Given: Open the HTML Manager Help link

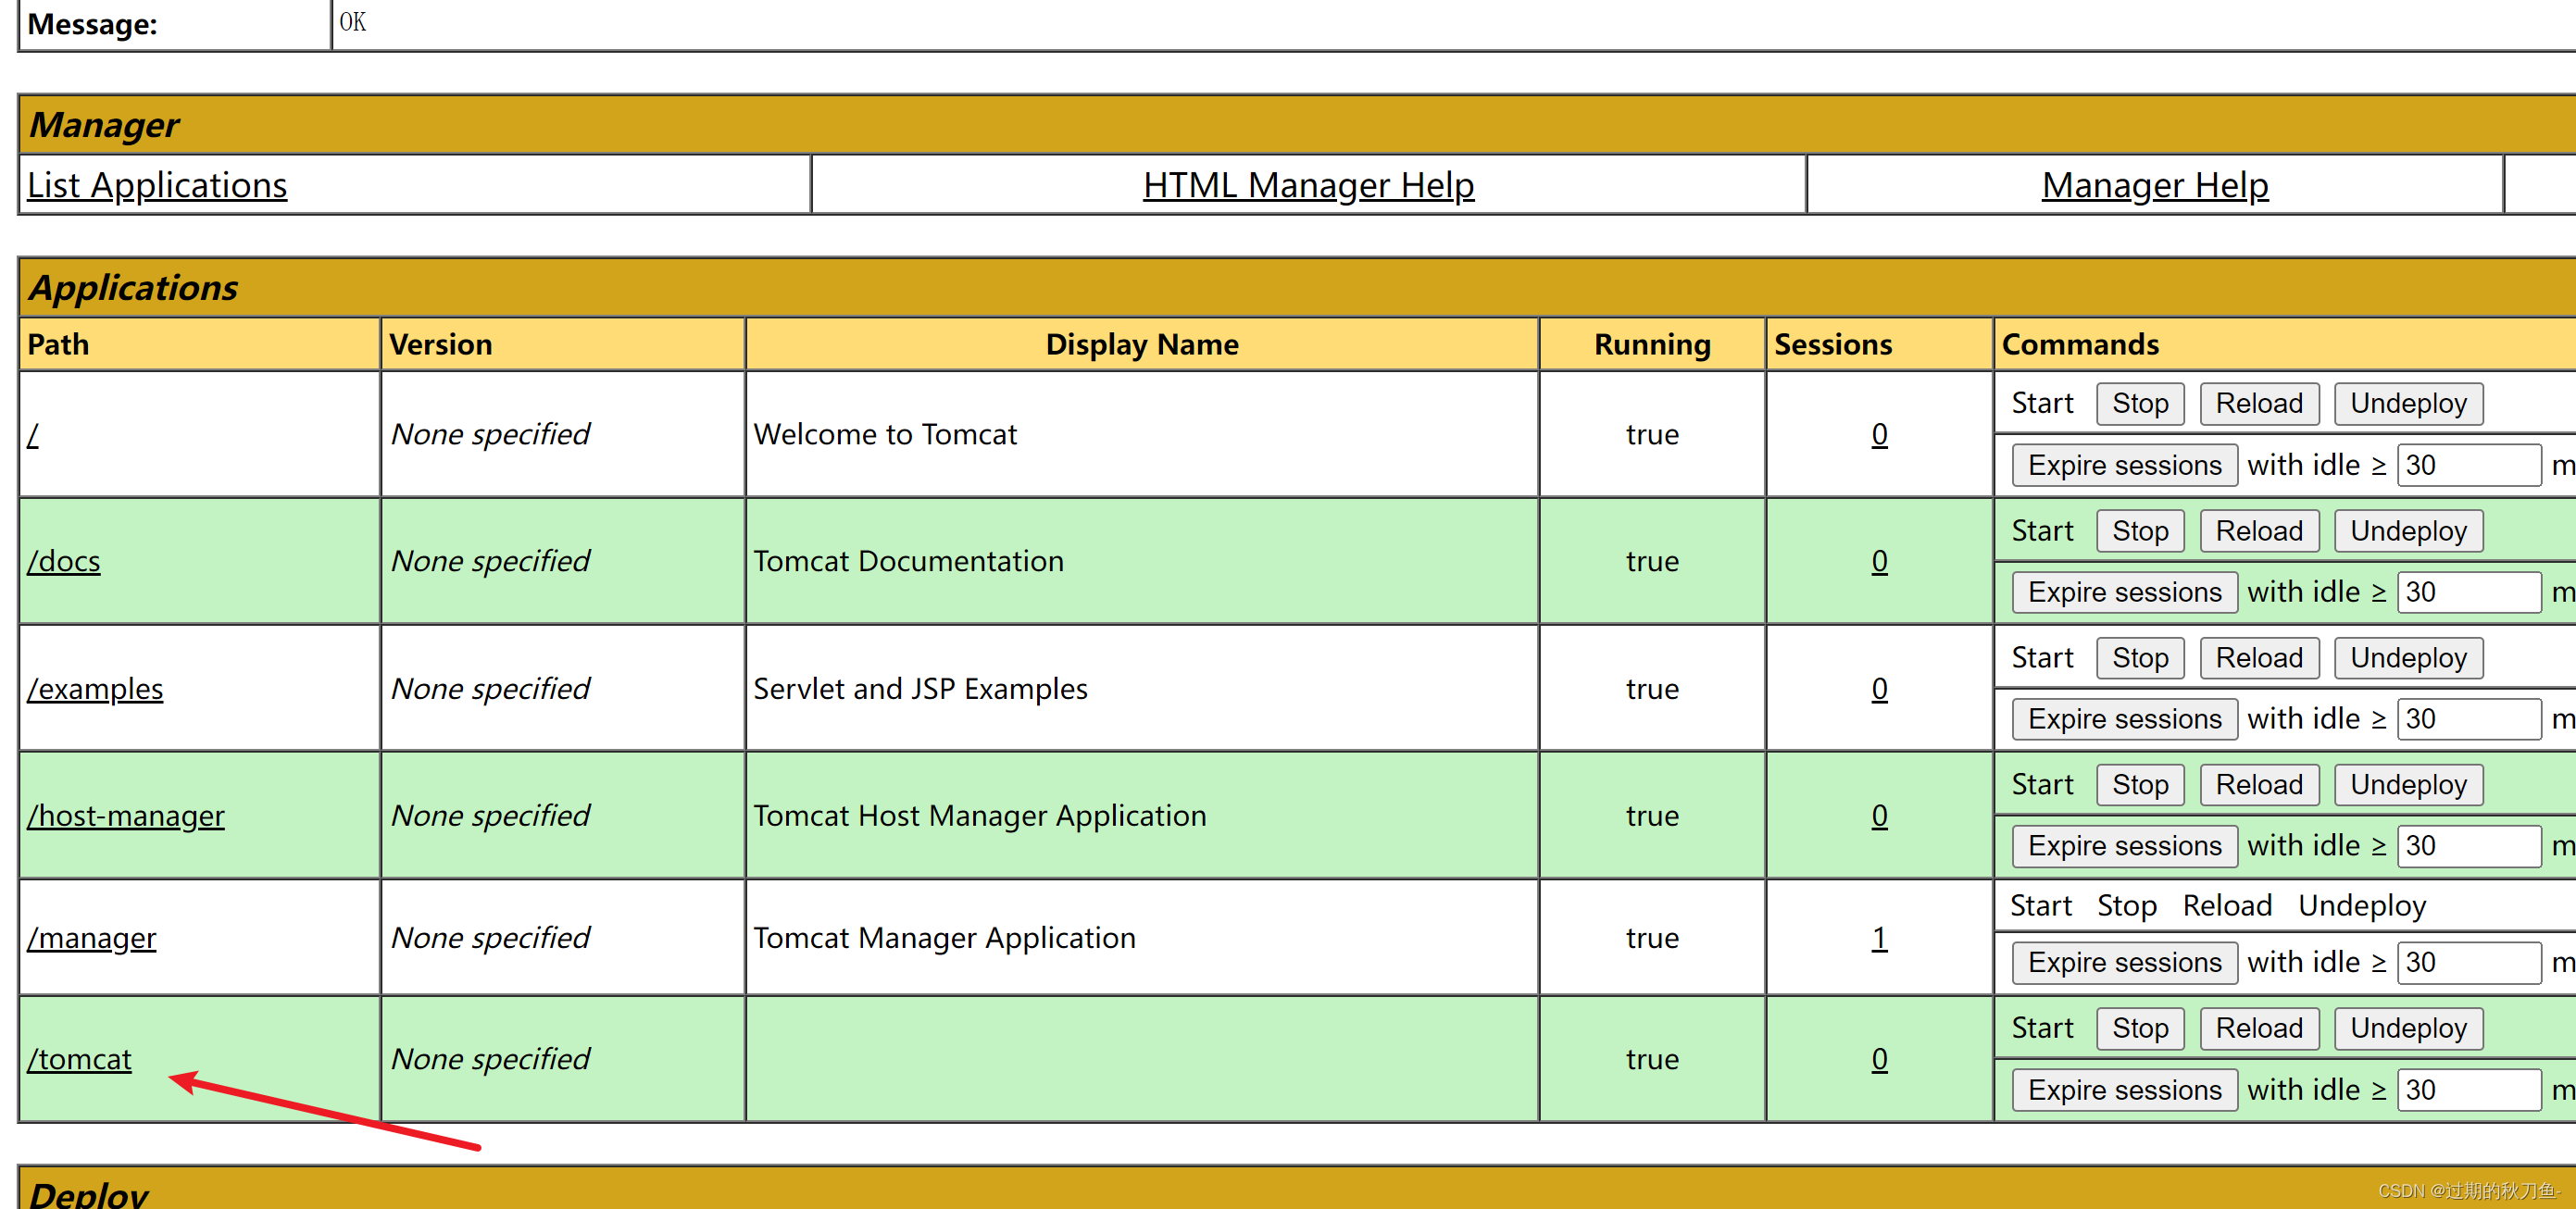Looking at the screenshot, I should [x=1308, y=186].
